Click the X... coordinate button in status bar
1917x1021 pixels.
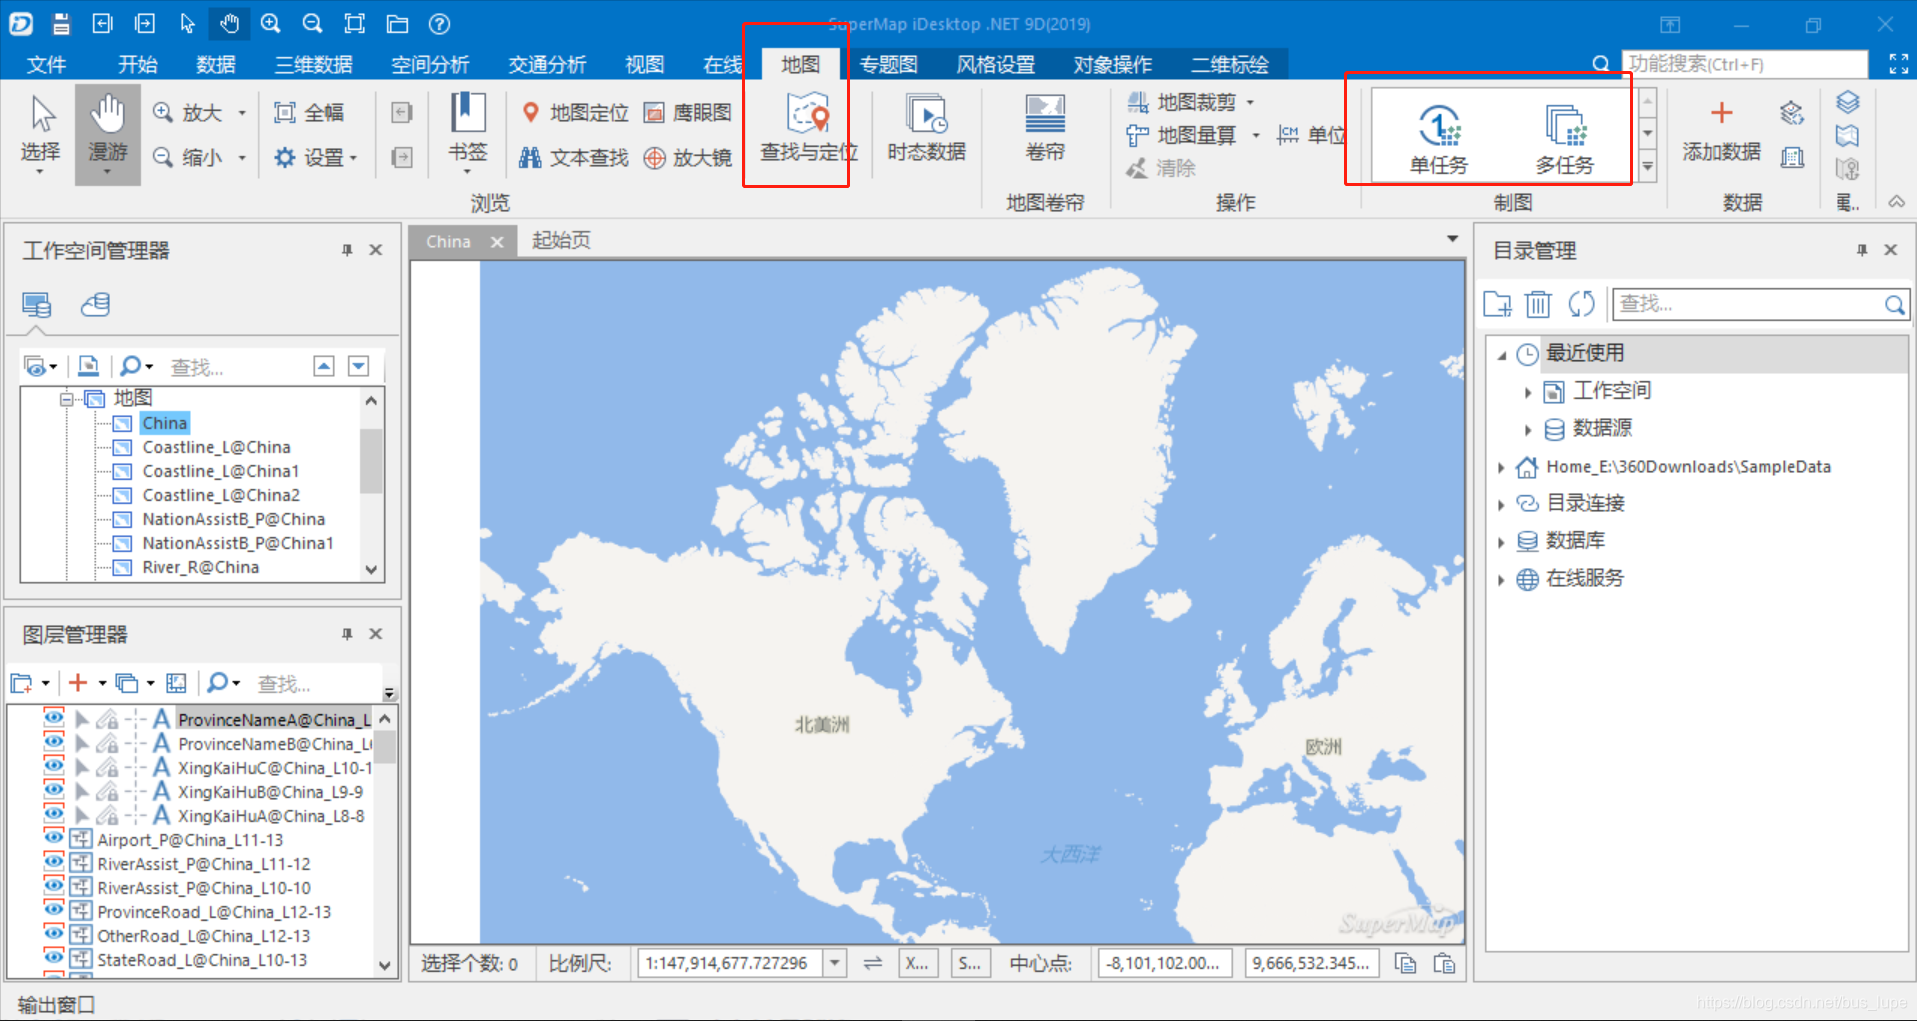tap(916, 963)
